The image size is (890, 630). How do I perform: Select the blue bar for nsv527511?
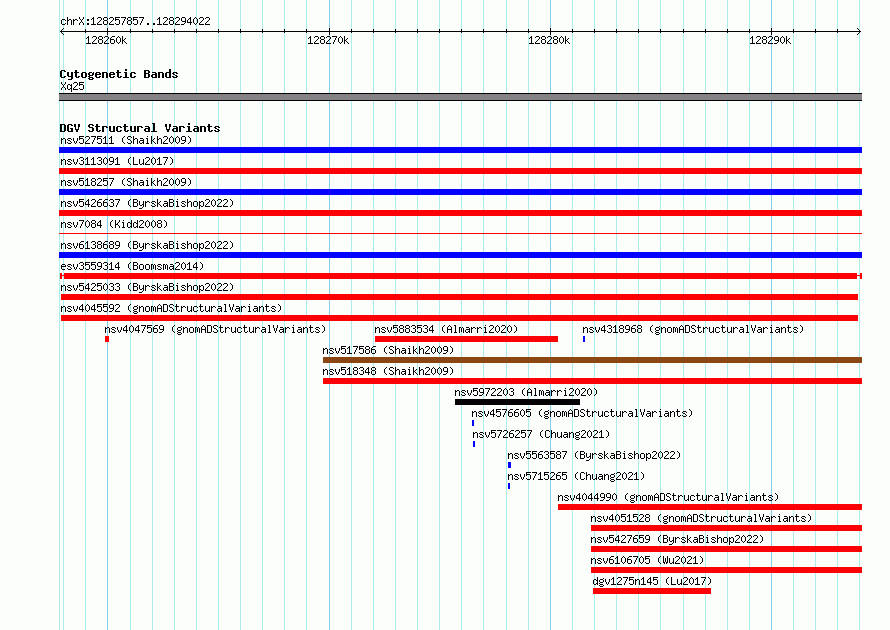[x=460, y=150]
